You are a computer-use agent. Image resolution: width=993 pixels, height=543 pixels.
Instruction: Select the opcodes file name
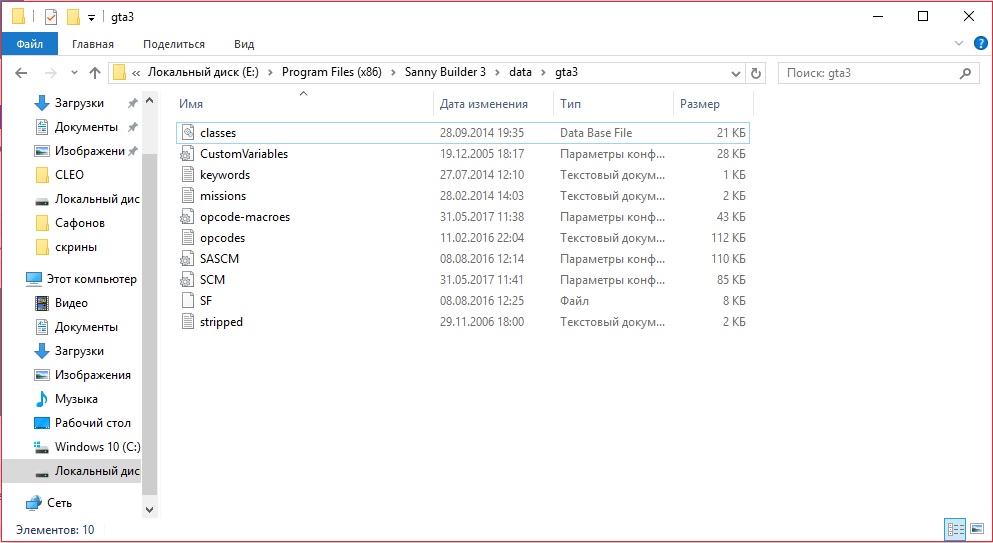[222, 238]
